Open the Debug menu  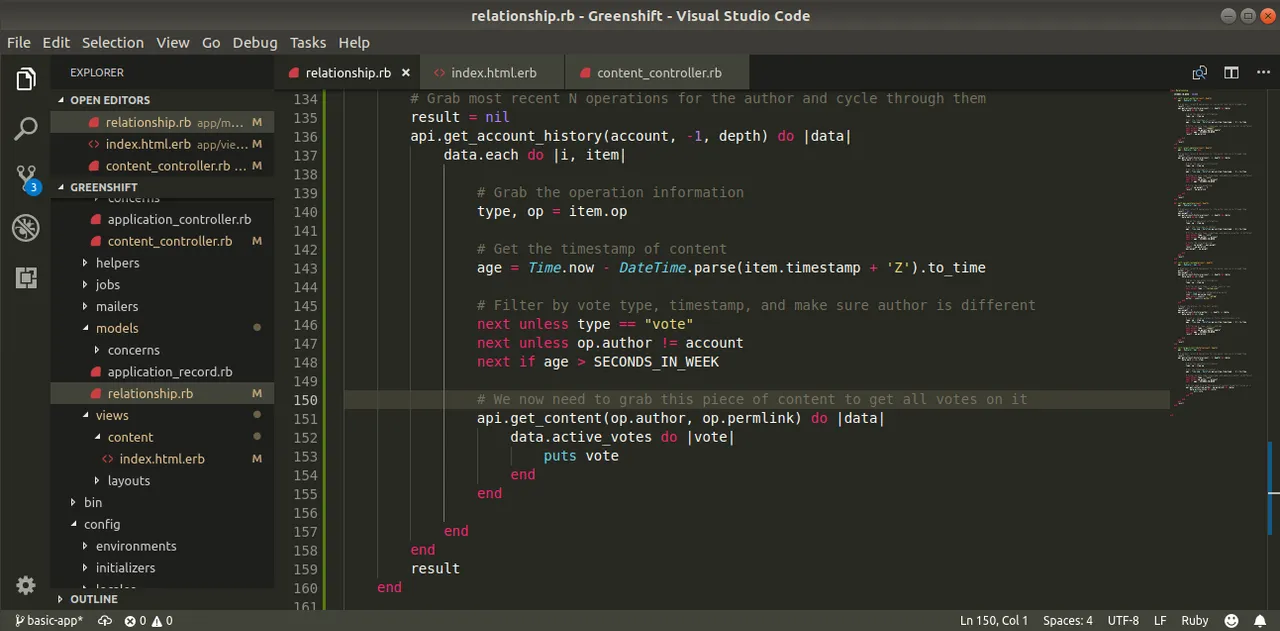255,42
